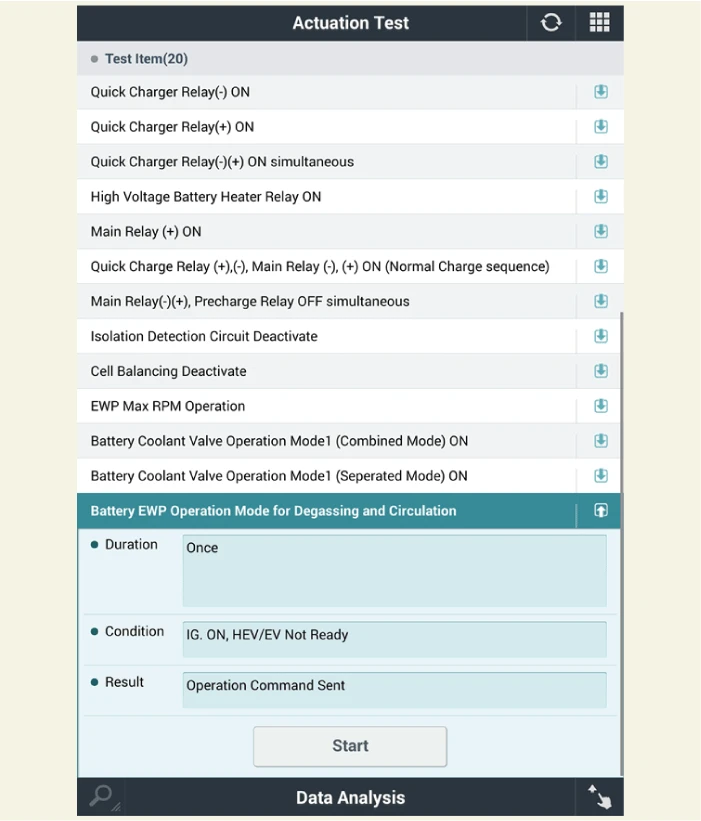The image size is (701, 821).
Task: Expand Quick Charger Relay(-)(+) ON simultaneous
Action: (x=601, y=161)
